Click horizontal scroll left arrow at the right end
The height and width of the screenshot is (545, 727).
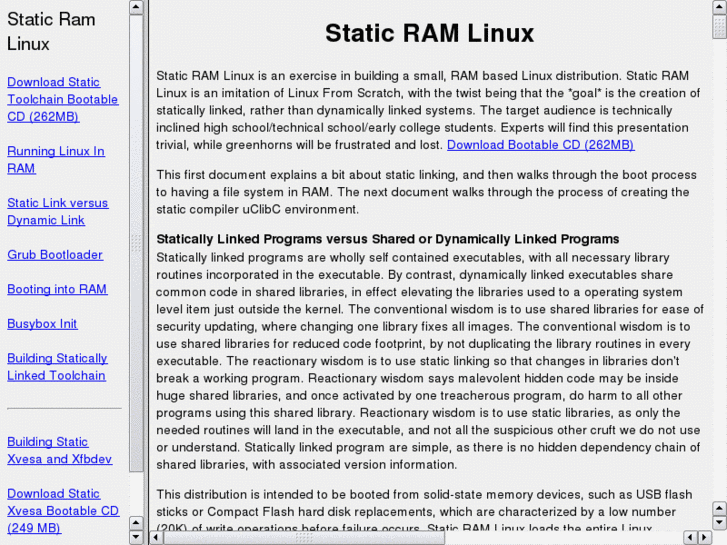(690, 537)
